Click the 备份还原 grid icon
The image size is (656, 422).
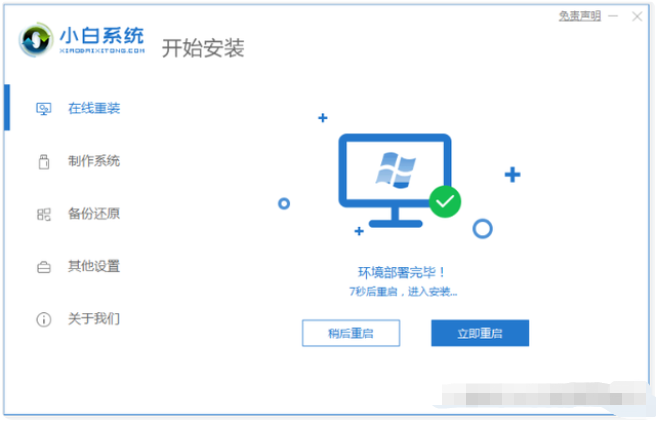tap(44, 214)
